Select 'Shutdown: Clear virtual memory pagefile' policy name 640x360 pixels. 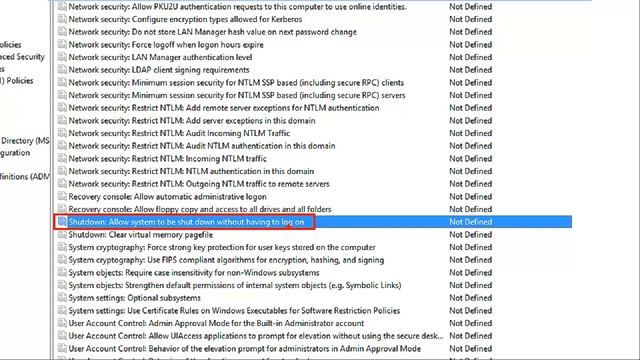[x=140, y=235]
